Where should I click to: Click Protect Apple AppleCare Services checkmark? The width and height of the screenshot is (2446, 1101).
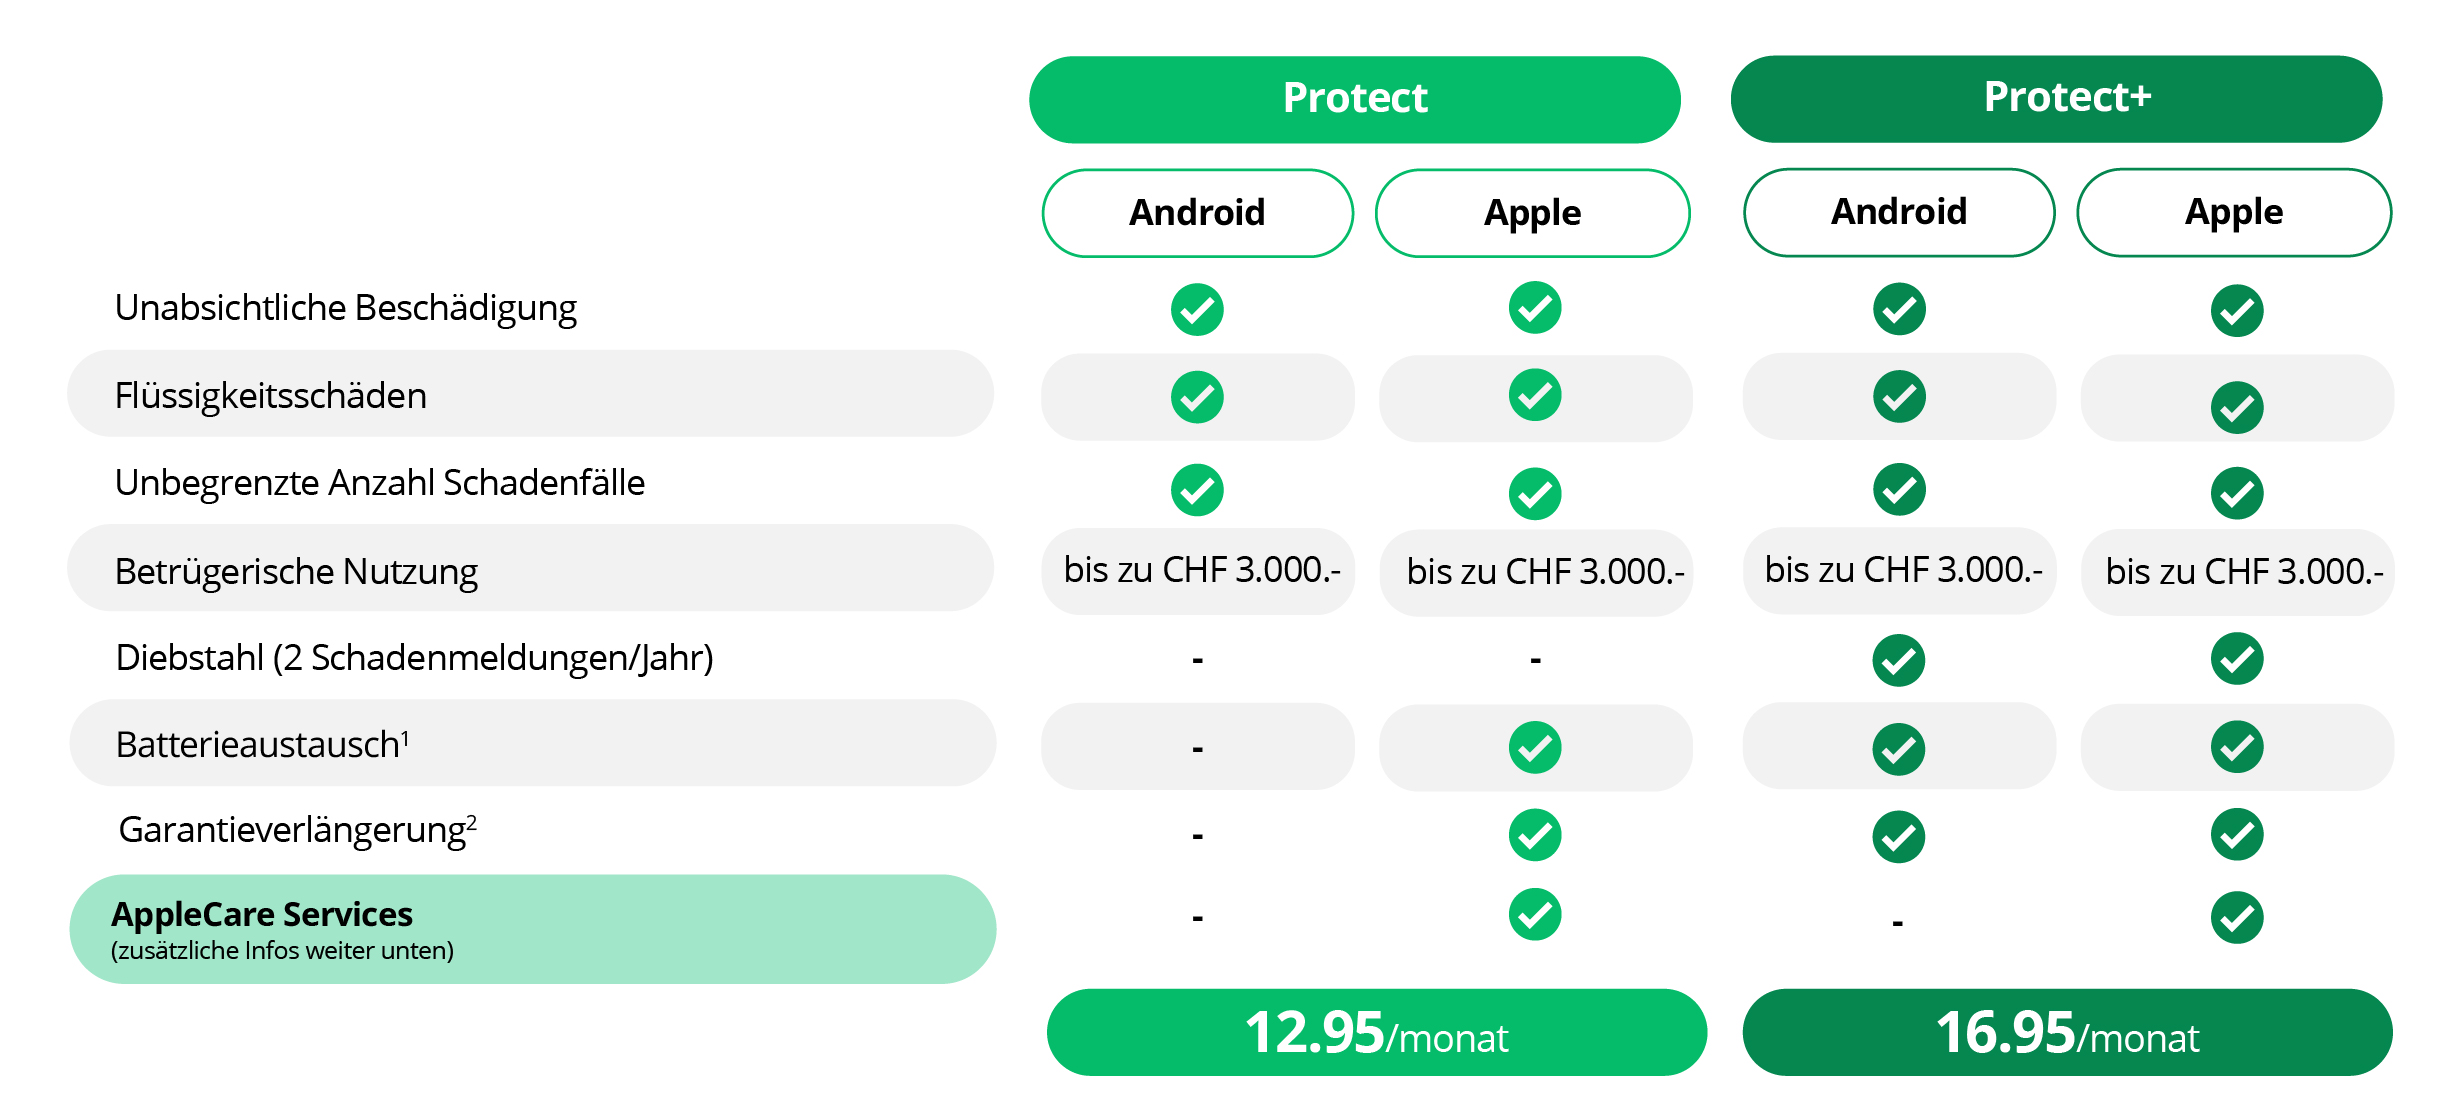click(x=1535, y=914)
